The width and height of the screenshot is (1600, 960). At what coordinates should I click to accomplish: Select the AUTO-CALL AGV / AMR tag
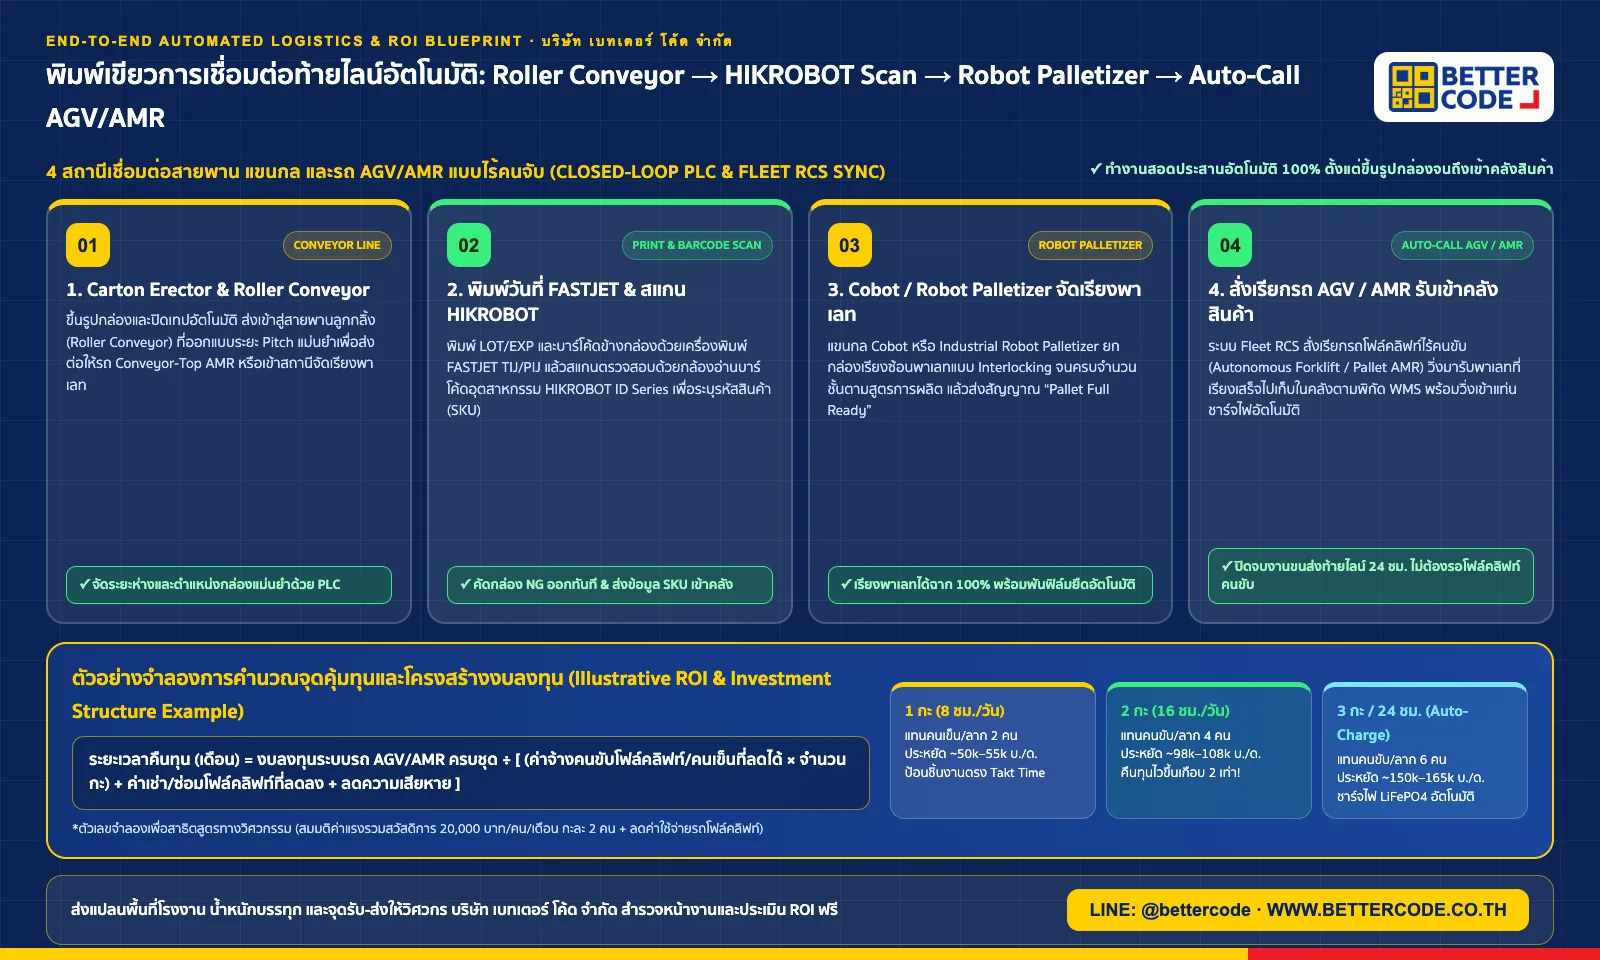pyautogui.click(x=1462, y=245)
